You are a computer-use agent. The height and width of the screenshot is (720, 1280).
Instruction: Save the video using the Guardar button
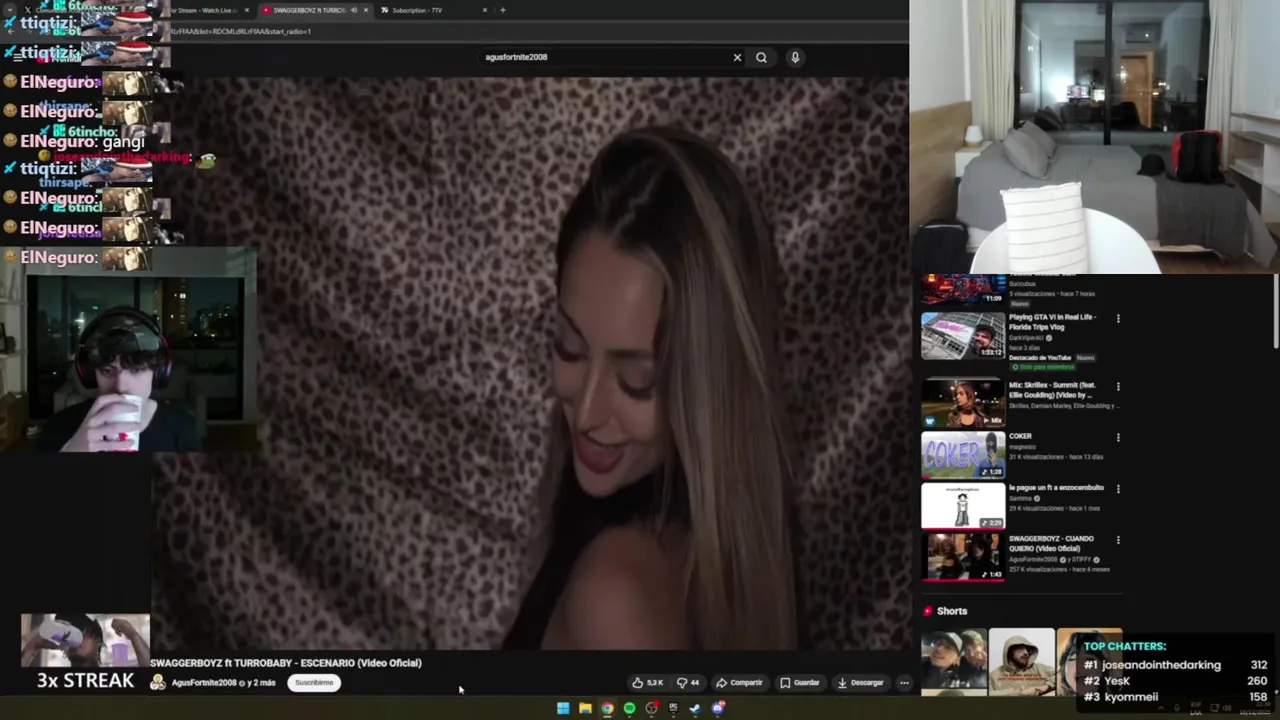tap(800, 683)
